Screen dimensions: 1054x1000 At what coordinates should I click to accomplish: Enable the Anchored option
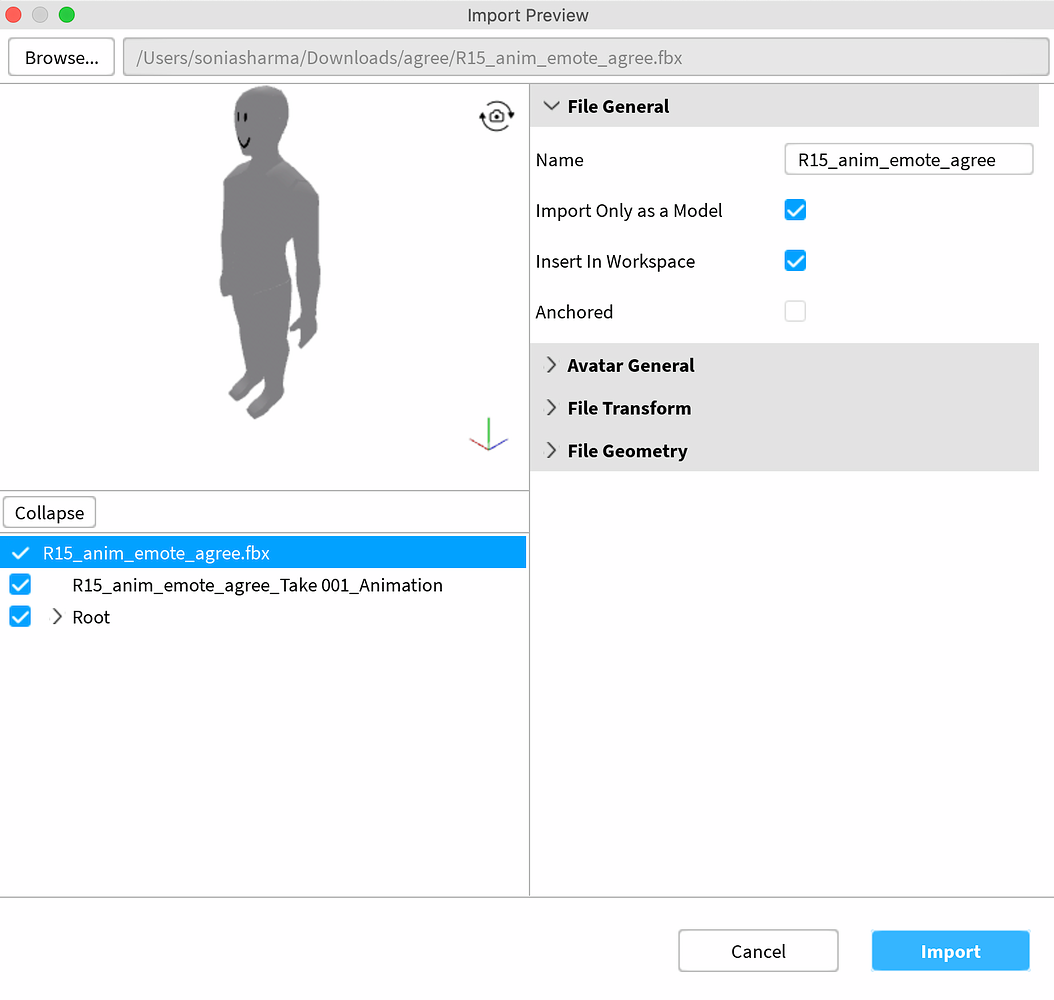click(794, 311)
